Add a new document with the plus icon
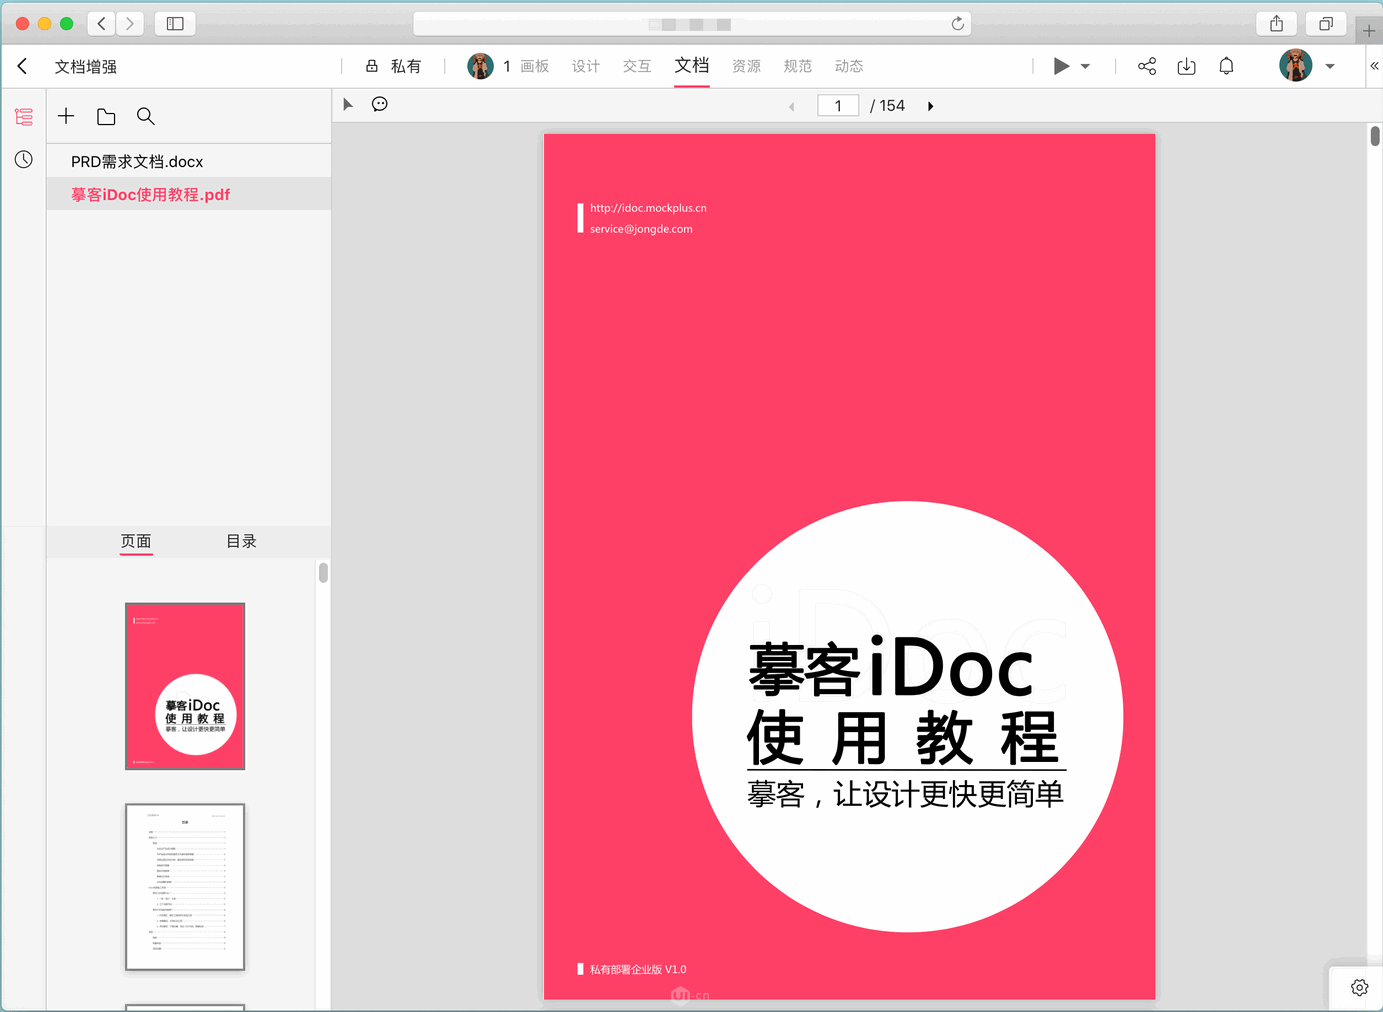Screen dimensions: 1383x1012 click(x=66, y=116)
